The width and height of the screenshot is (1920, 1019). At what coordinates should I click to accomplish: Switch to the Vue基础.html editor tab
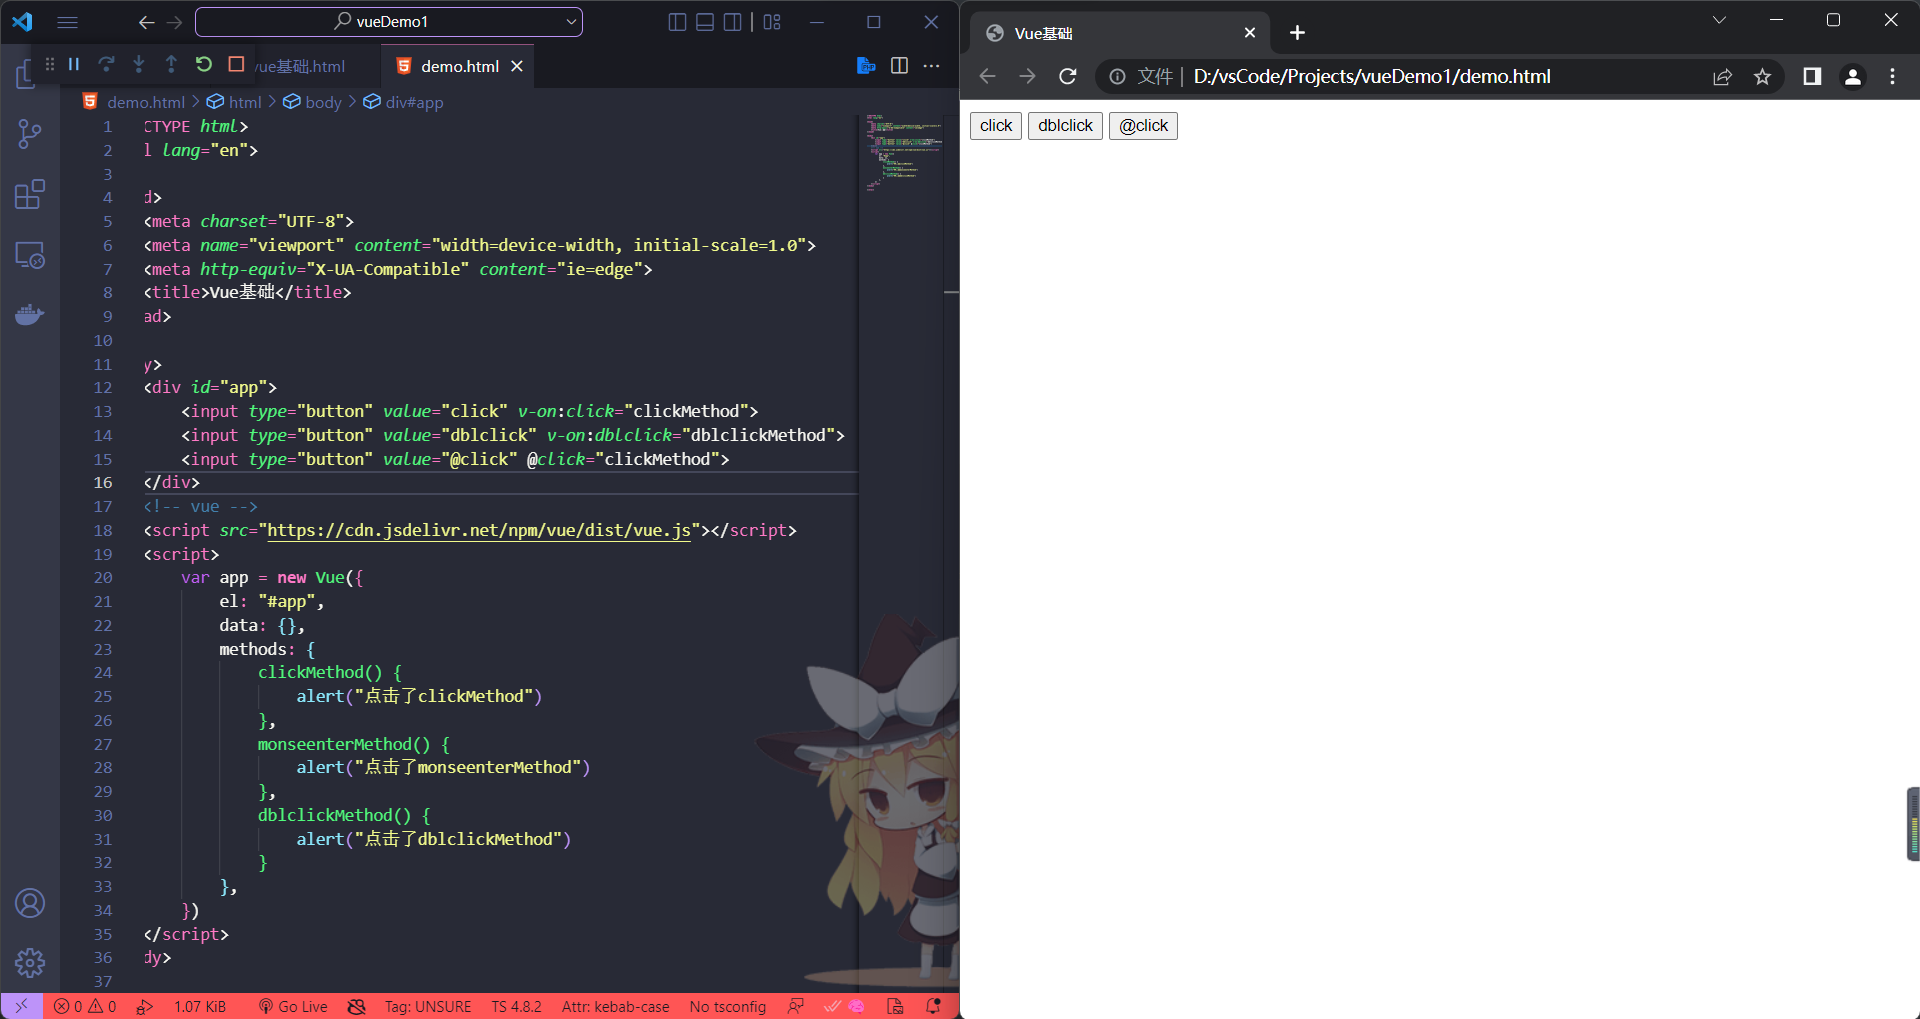300,66
